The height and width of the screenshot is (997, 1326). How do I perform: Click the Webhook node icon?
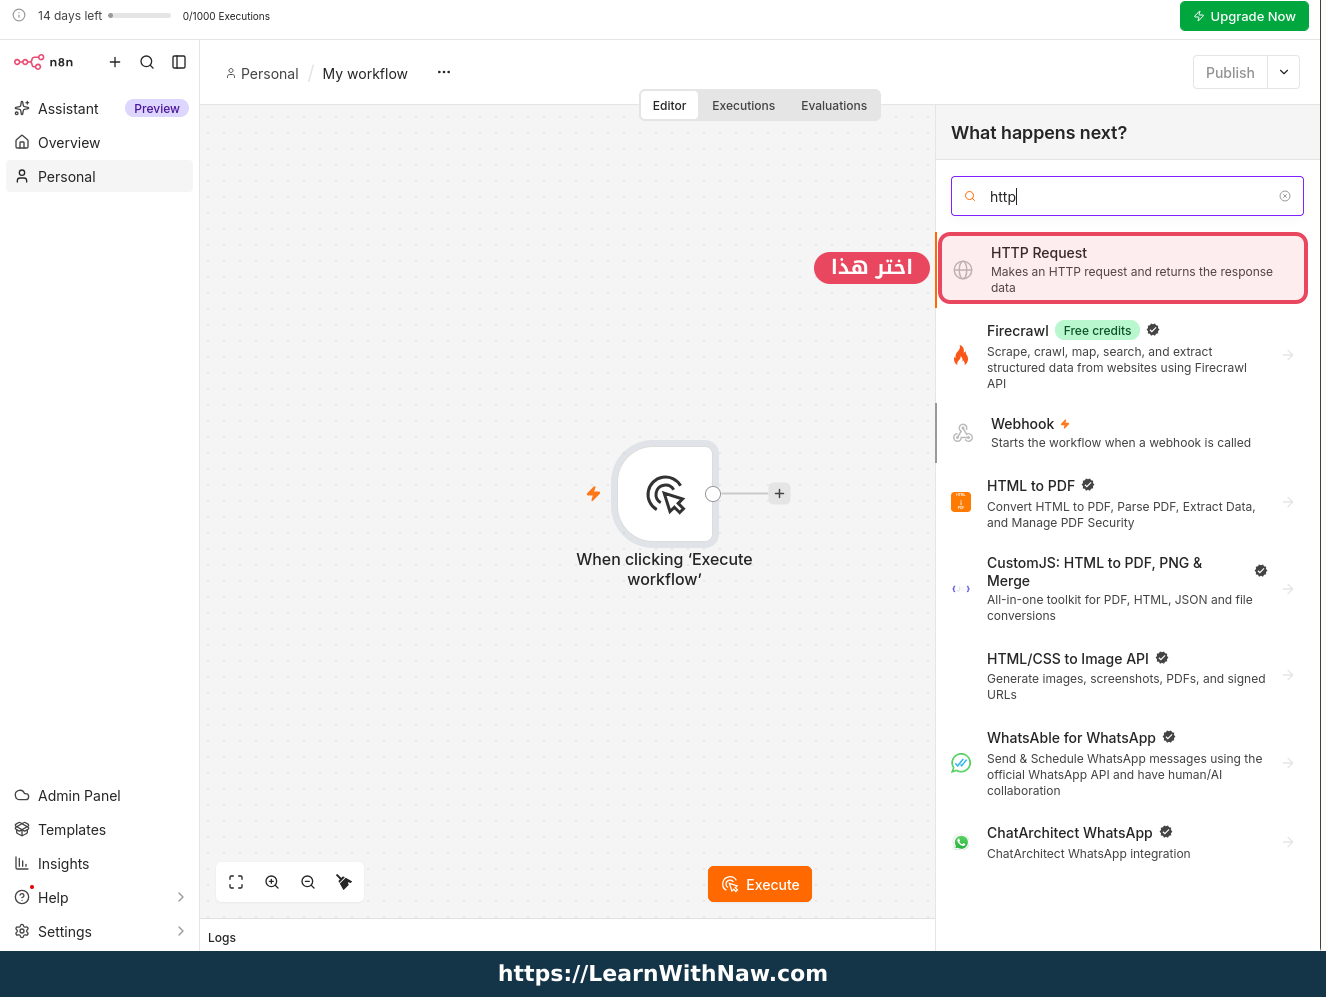point(963,433)
